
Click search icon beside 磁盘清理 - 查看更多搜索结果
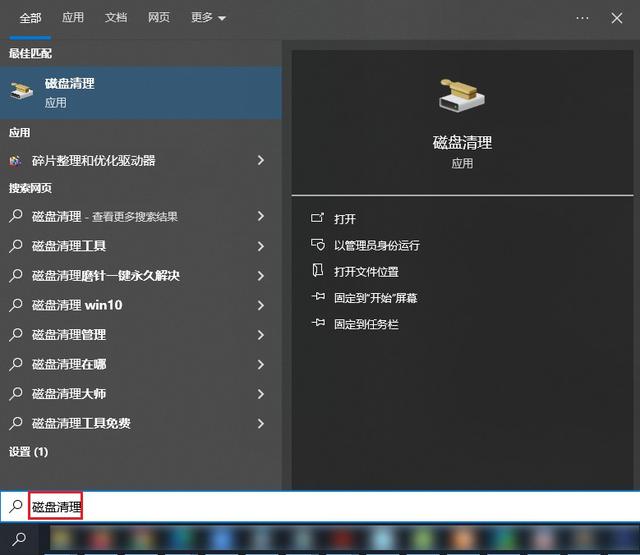click(x=16, y=215)
